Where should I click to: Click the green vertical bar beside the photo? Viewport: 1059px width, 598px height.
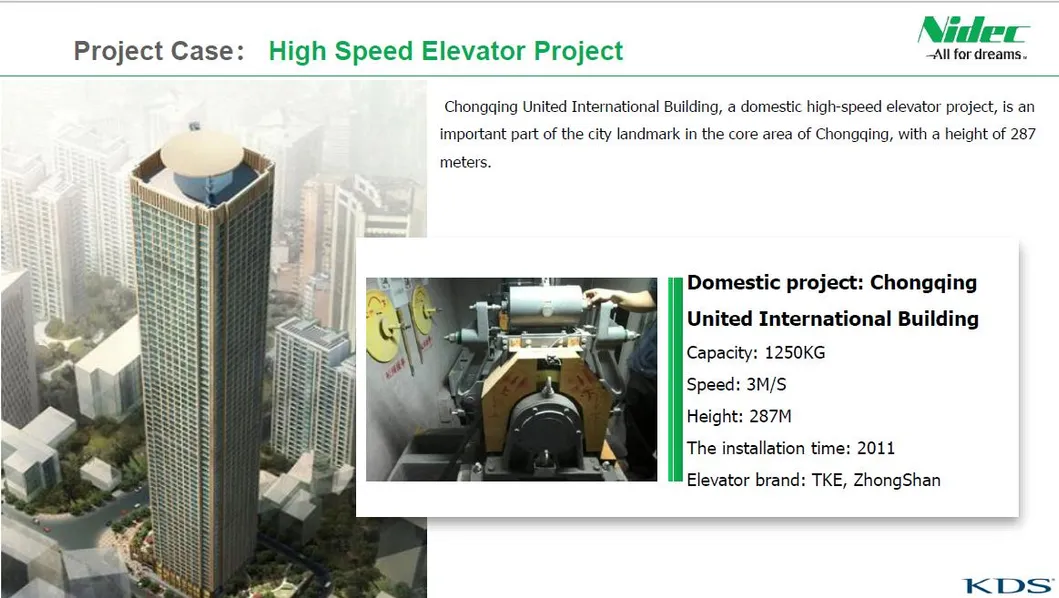click(674, 379)
